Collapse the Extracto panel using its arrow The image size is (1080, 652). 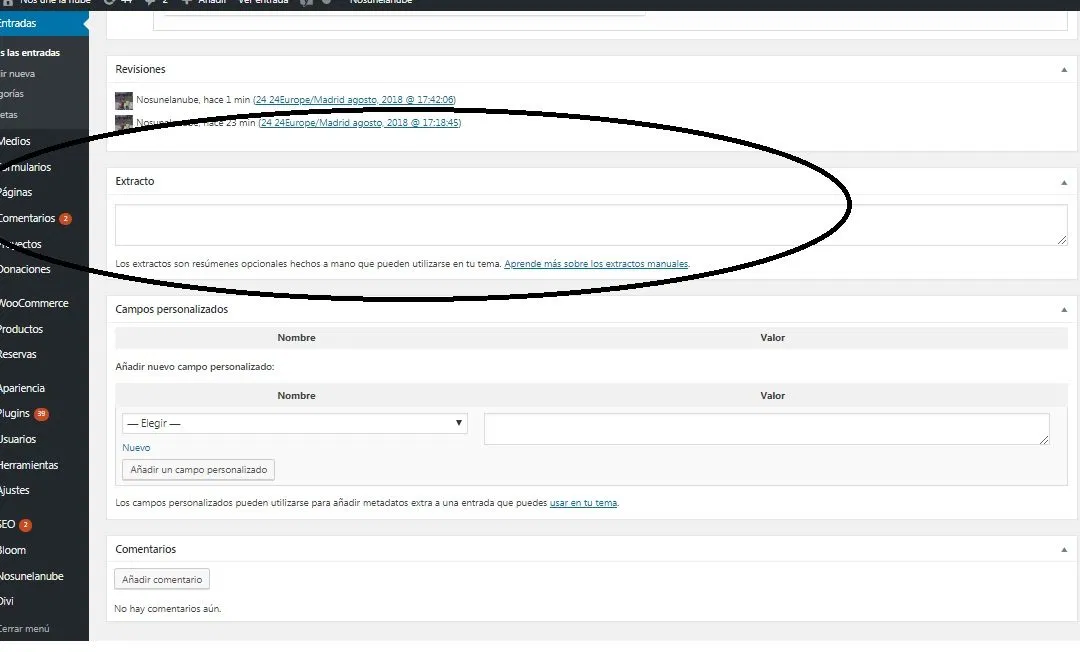point(1063,182)
